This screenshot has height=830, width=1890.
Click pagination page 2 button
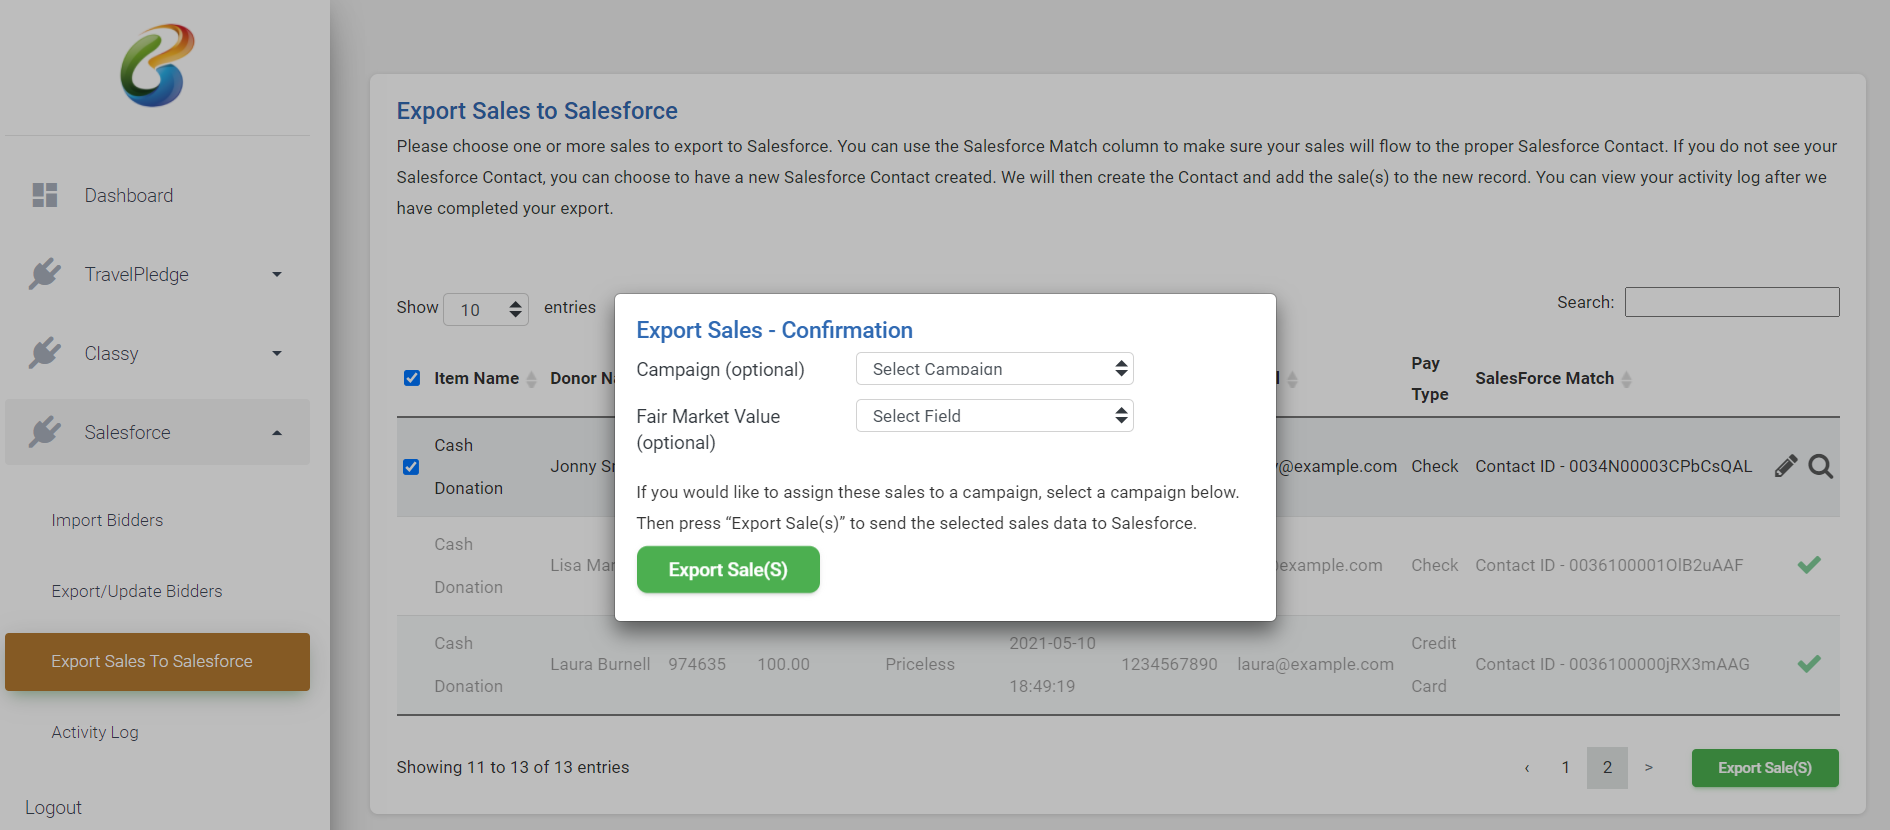click(1607, 768)
